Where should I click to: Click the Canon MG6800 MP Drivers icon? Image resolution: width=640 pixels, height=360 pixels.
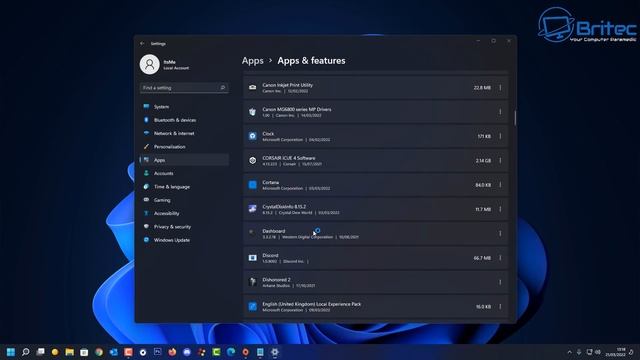tap(253, 112)
